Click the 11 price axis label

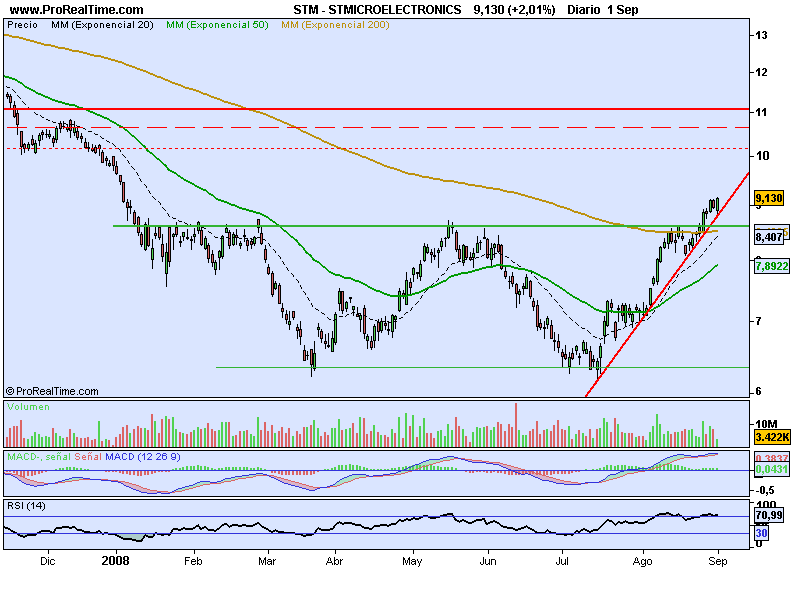click(762, 112)
